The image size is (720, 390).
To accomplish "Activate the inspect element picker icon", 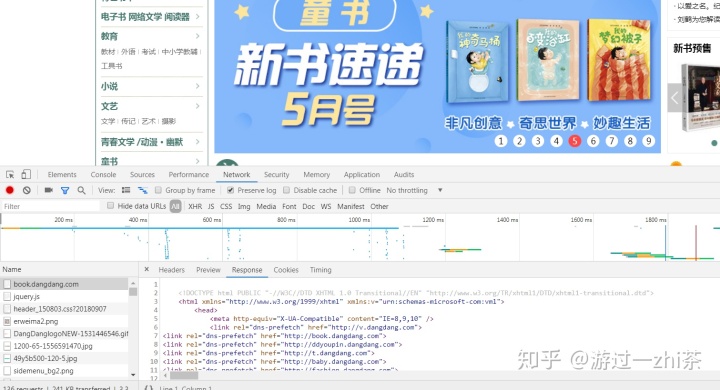I will click(x=10, y=175).
